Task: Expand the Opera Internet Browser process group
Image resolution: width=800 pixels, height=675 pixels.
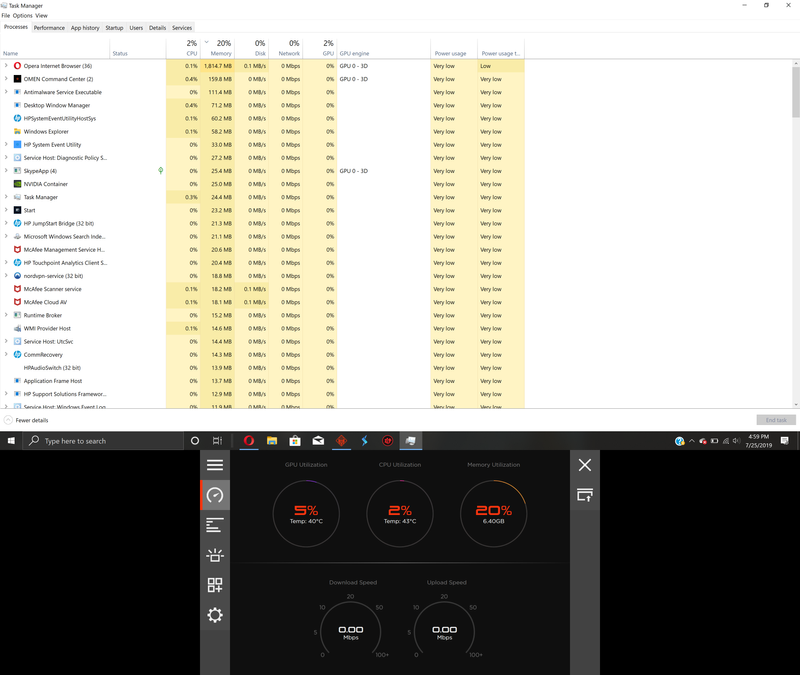Action: (x=6, y=66)
